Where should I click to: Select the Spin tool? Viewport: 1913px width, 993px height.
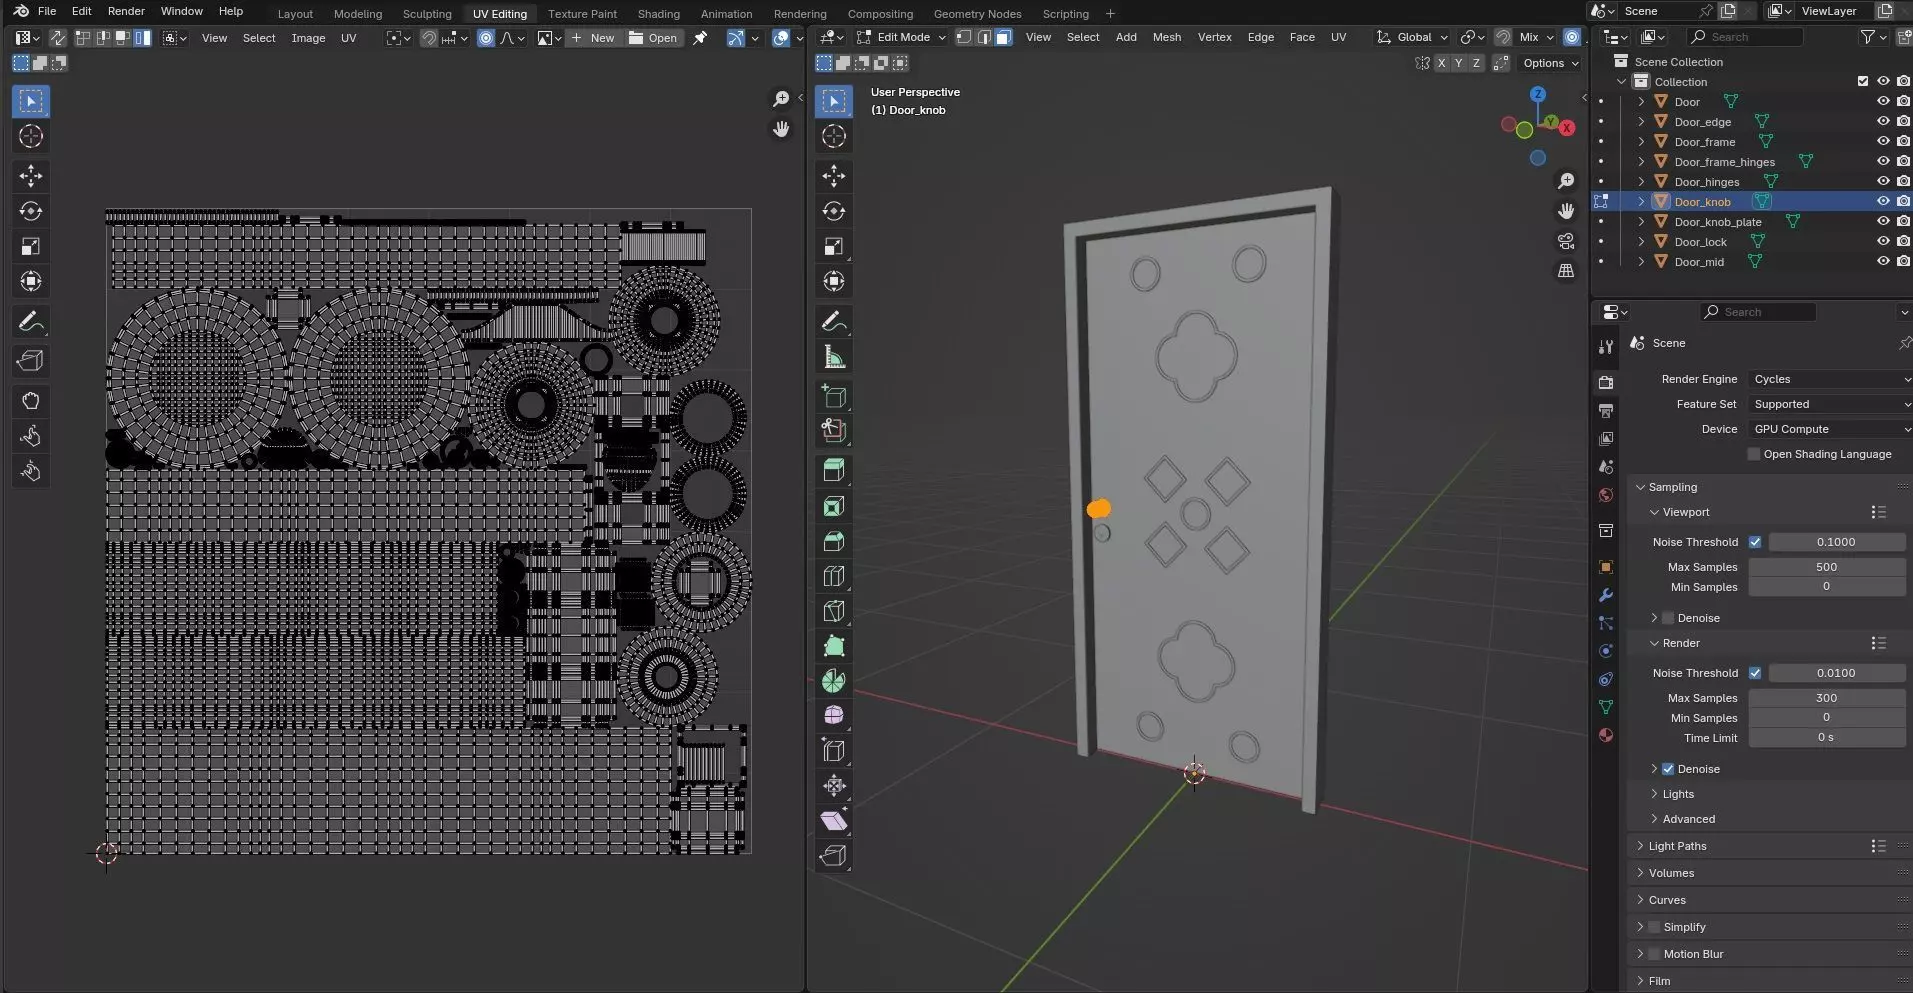834,681
